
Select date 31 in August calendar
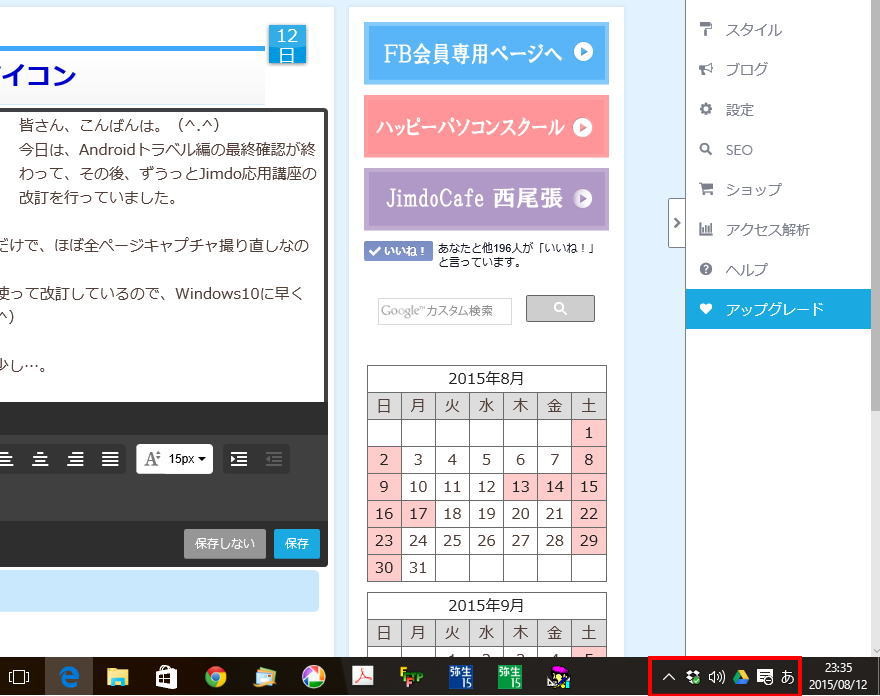click(x=418, y=567)
